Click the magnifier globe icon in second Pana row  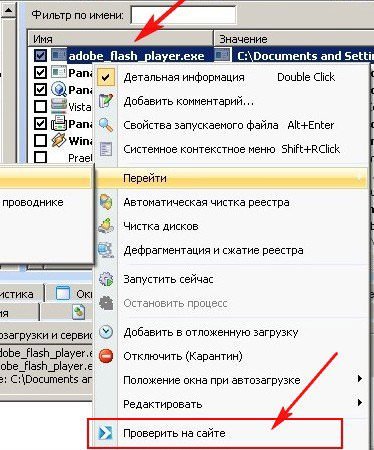(x=59, y=89)
